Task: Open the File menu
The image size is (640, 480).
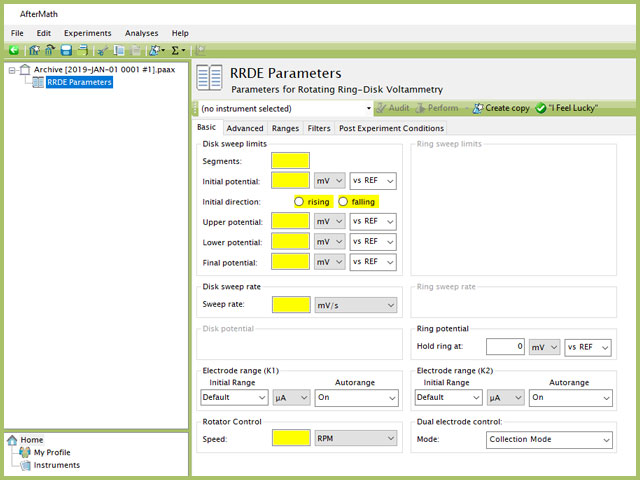Action: click(x=17, y=33)
